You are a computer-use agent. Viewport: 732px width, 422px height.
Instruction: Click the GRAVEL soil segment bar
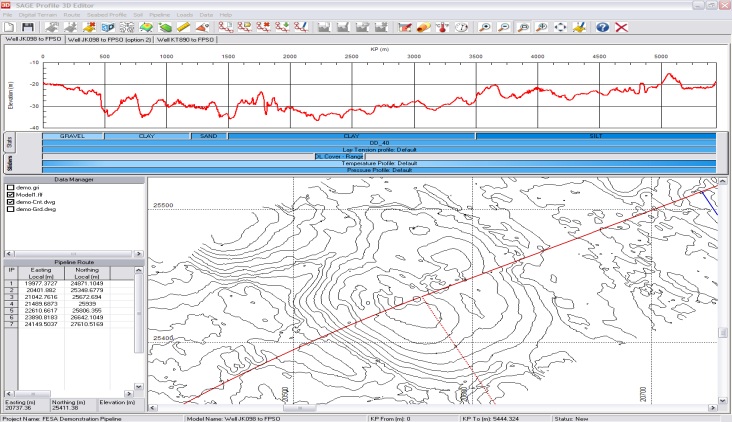72,135
